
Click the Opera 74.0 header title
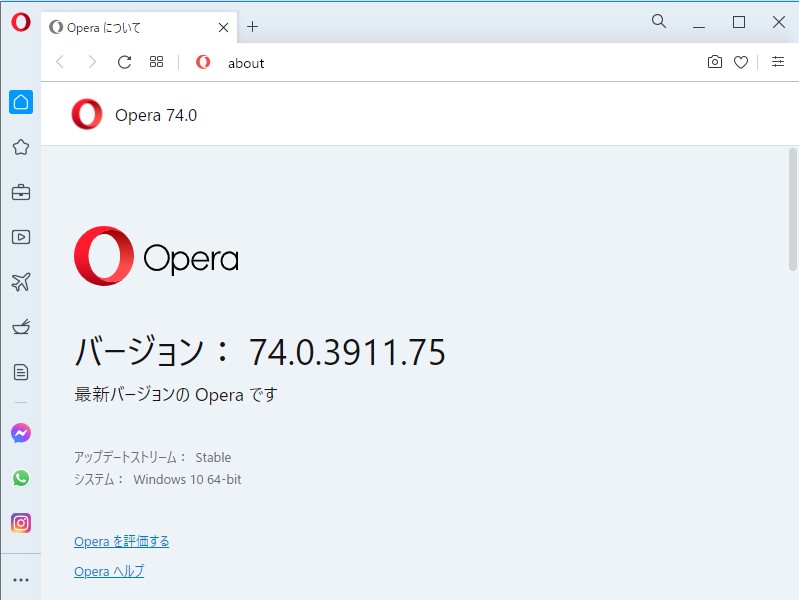click(x=156, y=115)
